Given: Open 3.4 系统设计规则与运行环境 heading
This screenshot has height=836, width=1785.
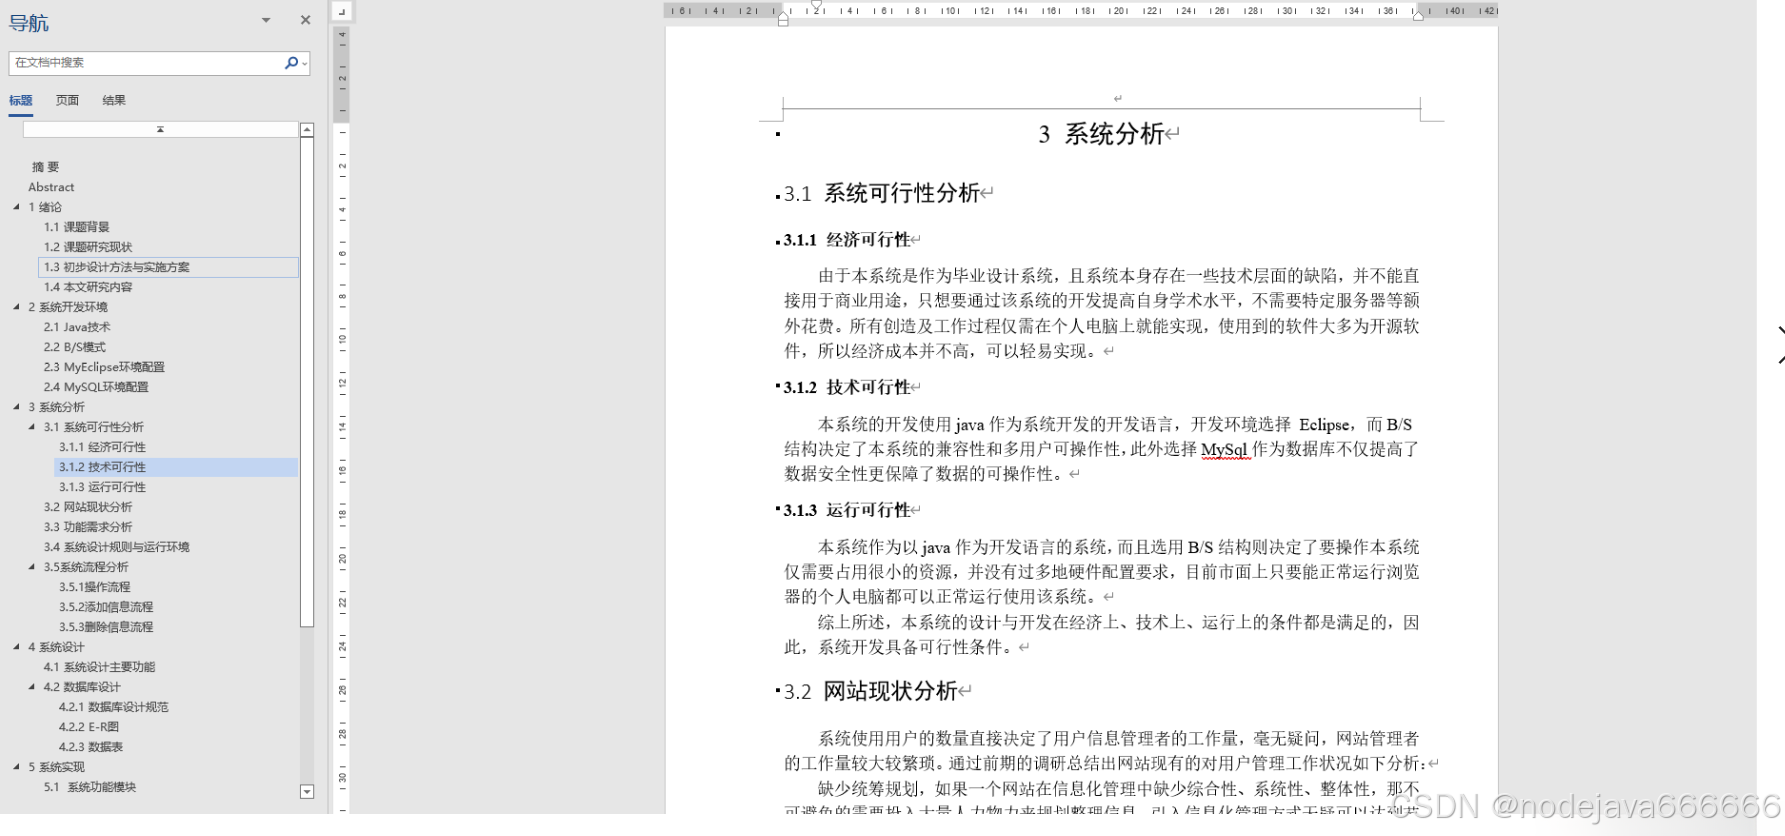Looking at the screenshot, I should pos(116,547).
